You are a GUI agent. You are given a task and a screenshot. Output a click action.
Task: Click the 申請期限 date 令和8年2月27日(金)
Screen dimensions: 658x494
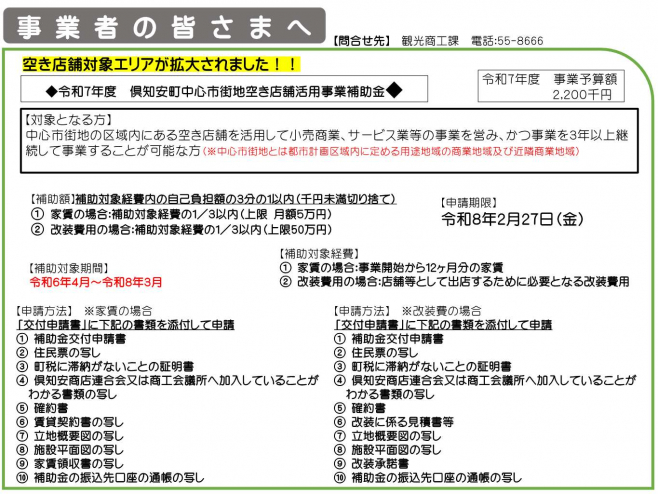pos(512,218)
